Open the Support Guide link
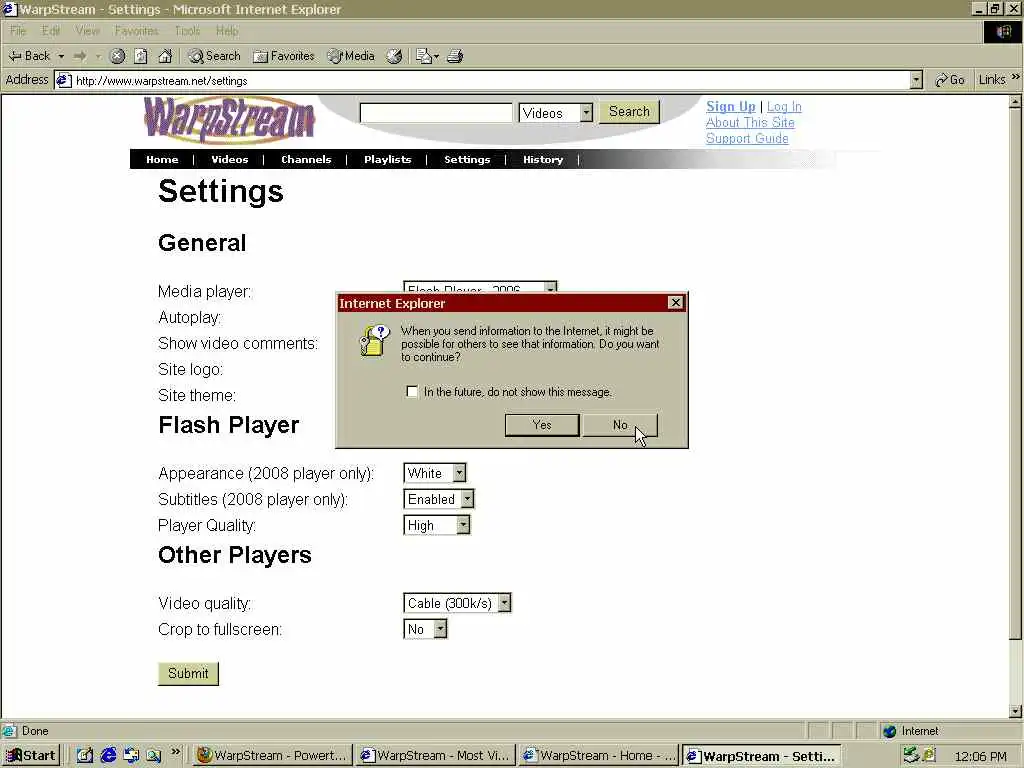 (747, 138)
